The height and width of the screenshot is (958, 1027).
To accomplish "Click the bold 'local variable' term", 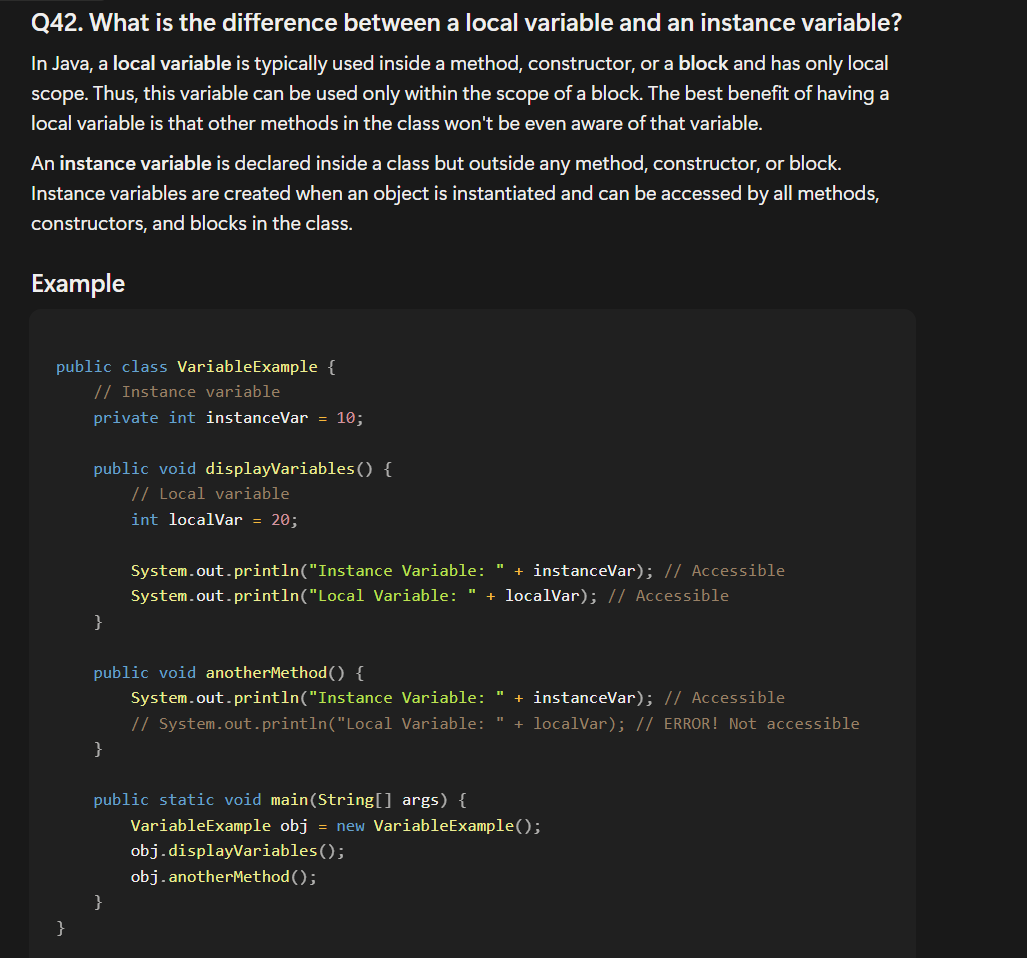I will tap(172, 64).
